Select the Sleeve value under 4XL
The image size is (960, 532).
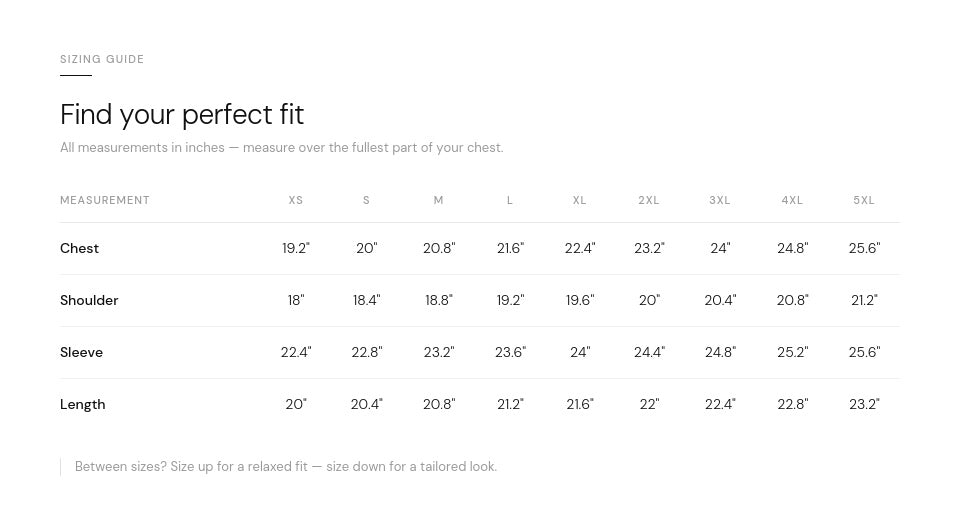pos(792,352)
